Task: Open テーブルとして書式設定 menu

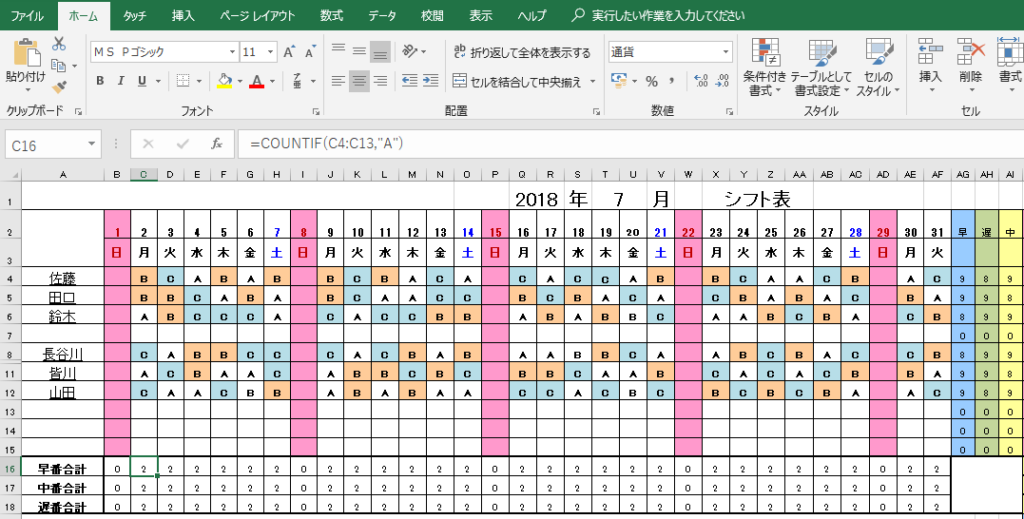Action: pyautogui.click(x=822, y=67)
